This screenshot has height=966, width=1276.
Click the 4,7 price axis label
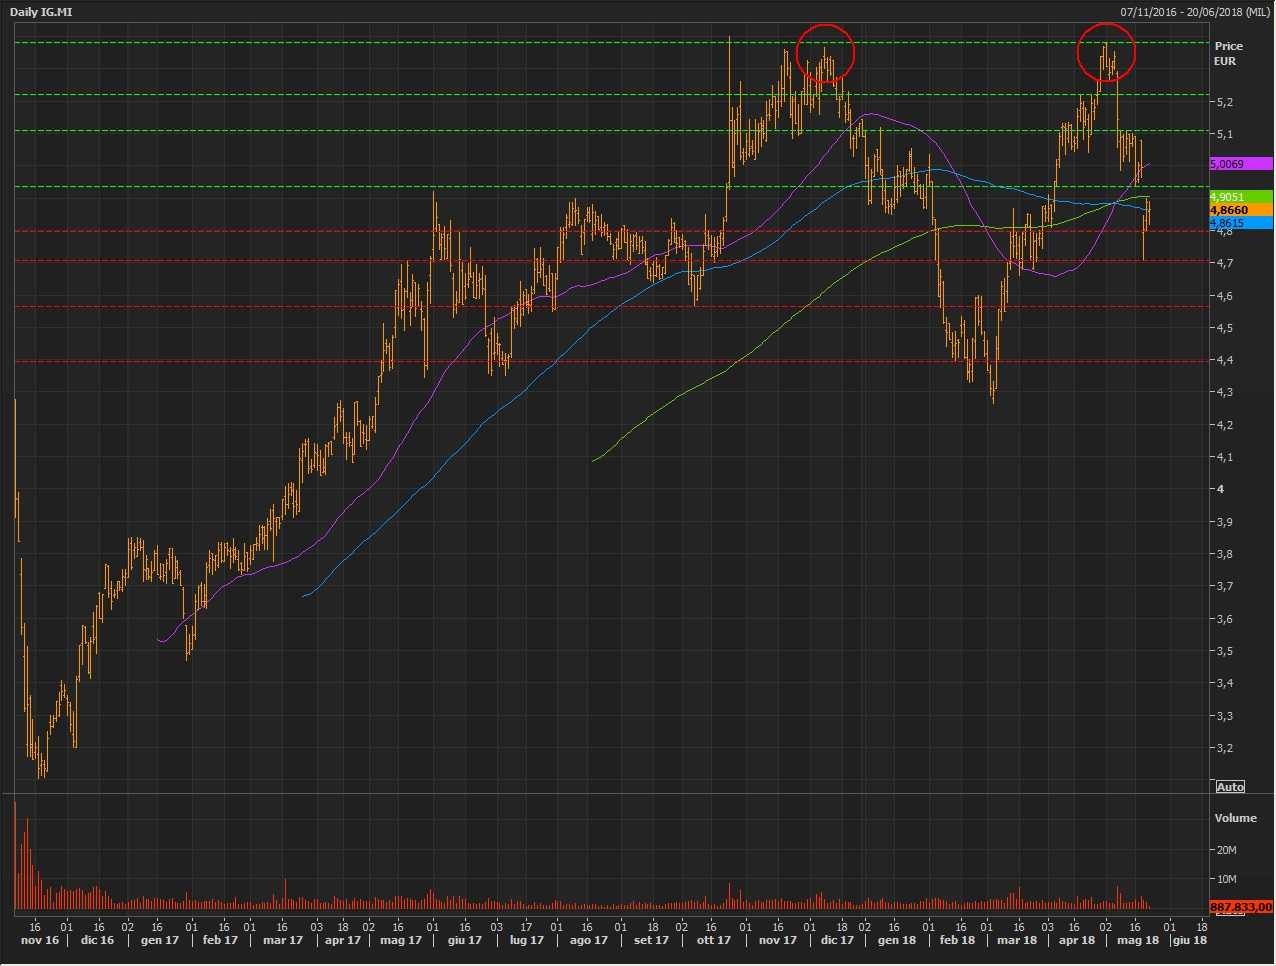click(x=1225, y=263)
